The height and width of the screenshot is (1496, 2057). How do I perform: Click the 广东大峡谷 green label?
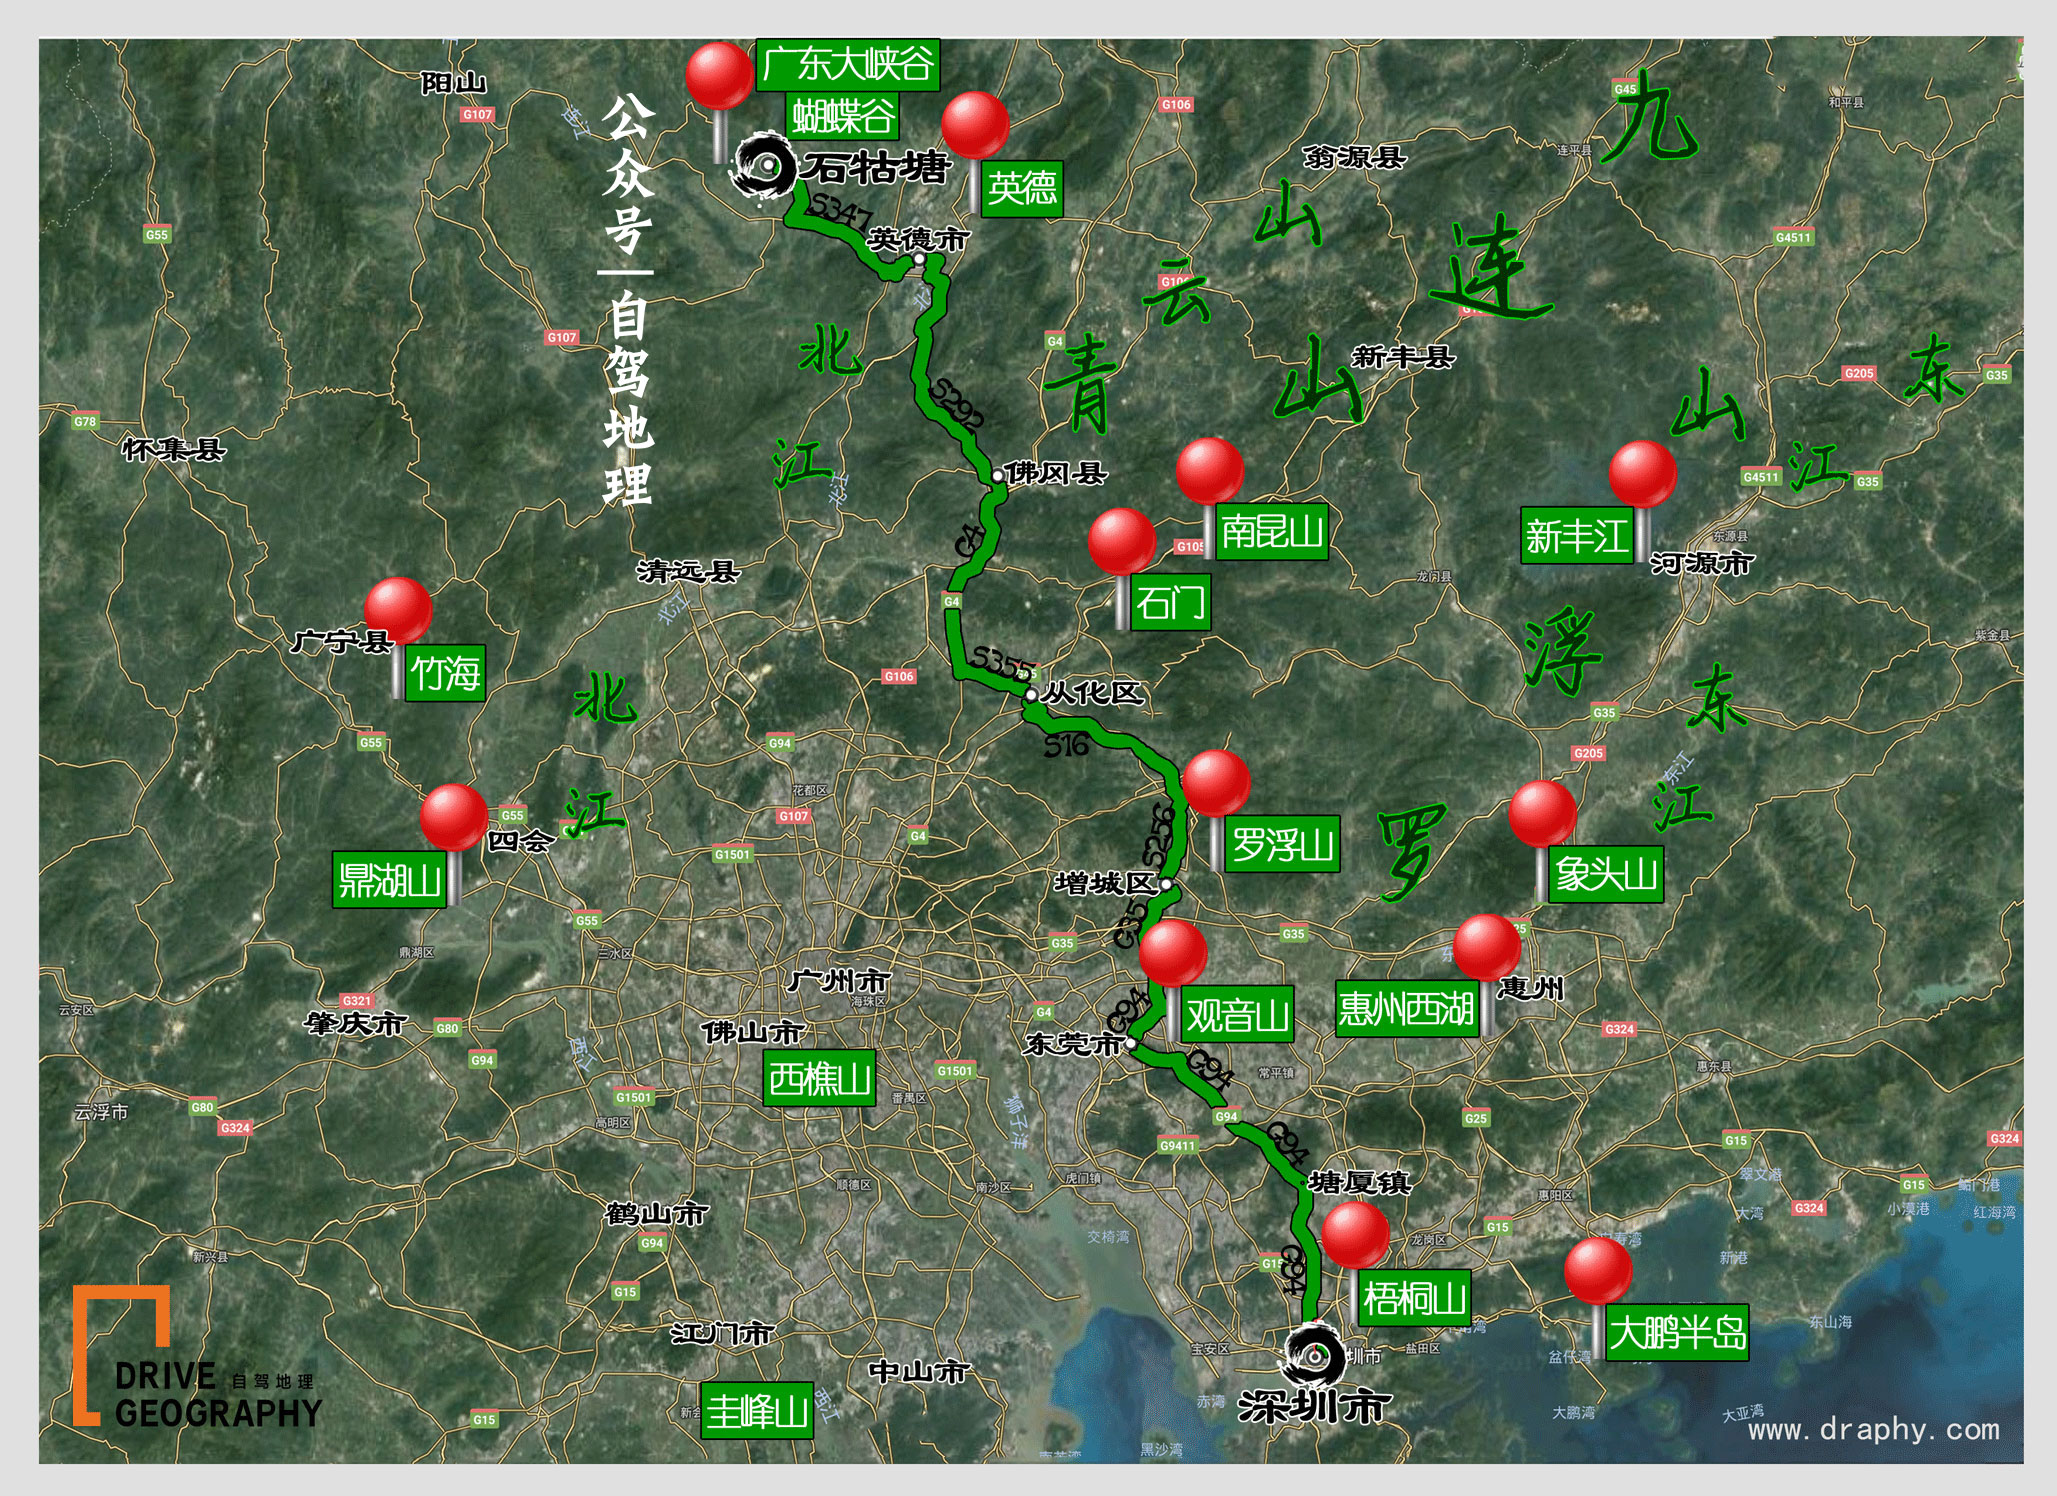(x=847, y=65)
